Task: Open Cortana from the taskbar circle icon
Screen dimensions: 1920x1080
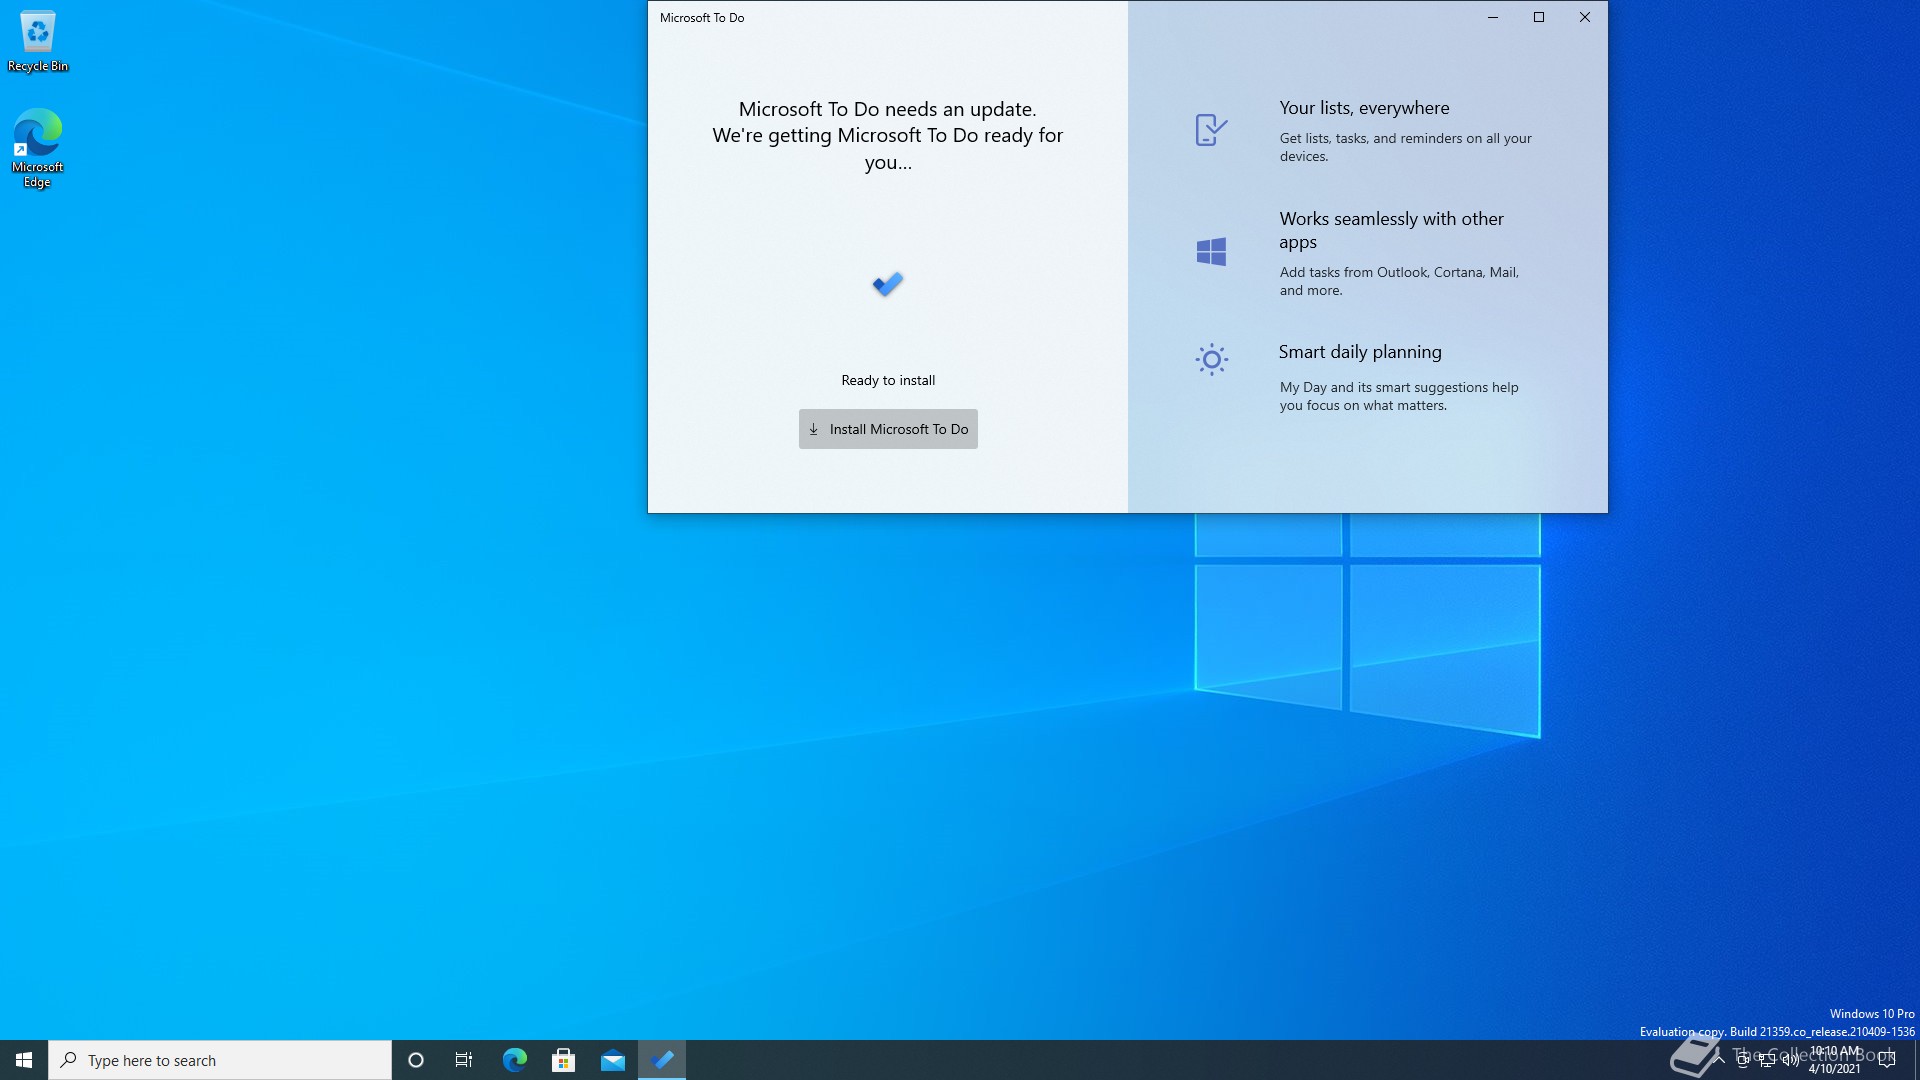Action: click(x=416, y=1060)
